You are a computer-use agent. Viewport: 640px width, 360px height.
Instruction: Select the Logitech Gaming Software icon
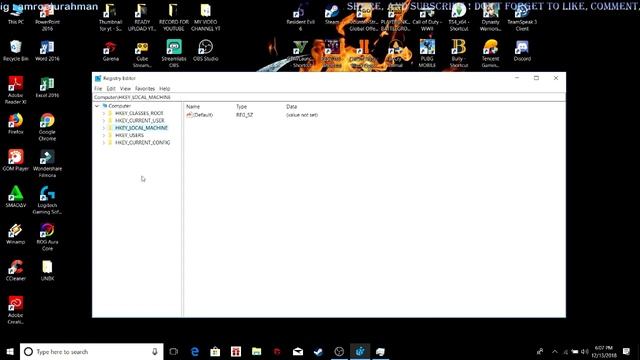pyautogui.click(x=47, y=200)
